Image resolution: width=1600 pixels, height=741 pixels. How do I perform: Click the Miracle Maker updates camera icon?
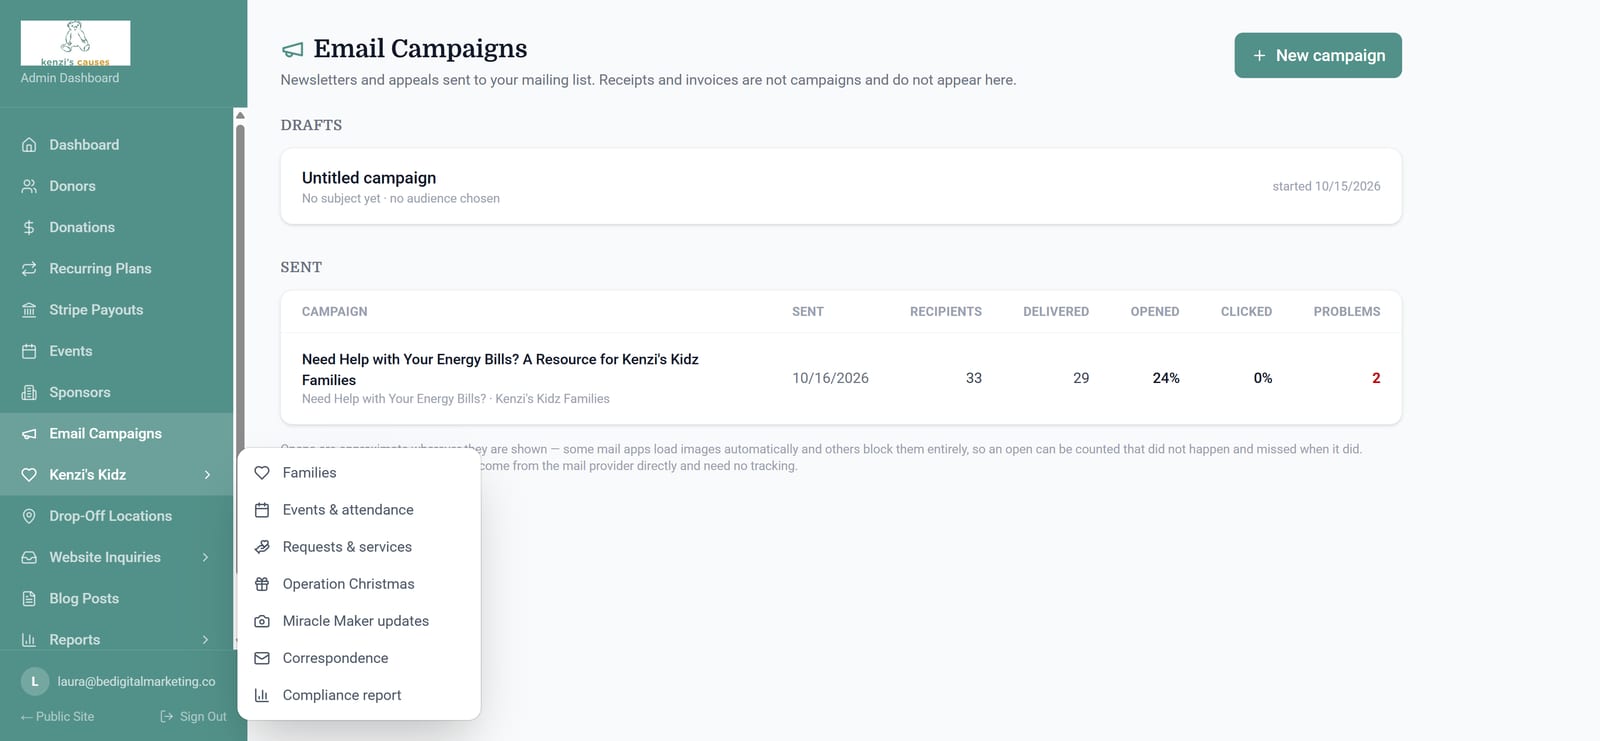click(262, 621)
